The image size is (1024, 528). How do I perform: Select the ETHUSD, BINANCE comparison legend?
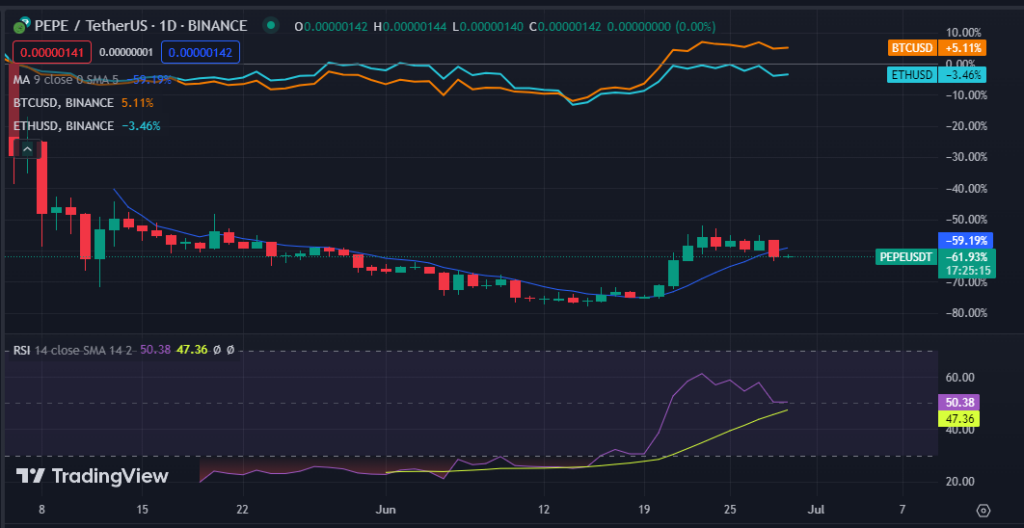(65, 125)
